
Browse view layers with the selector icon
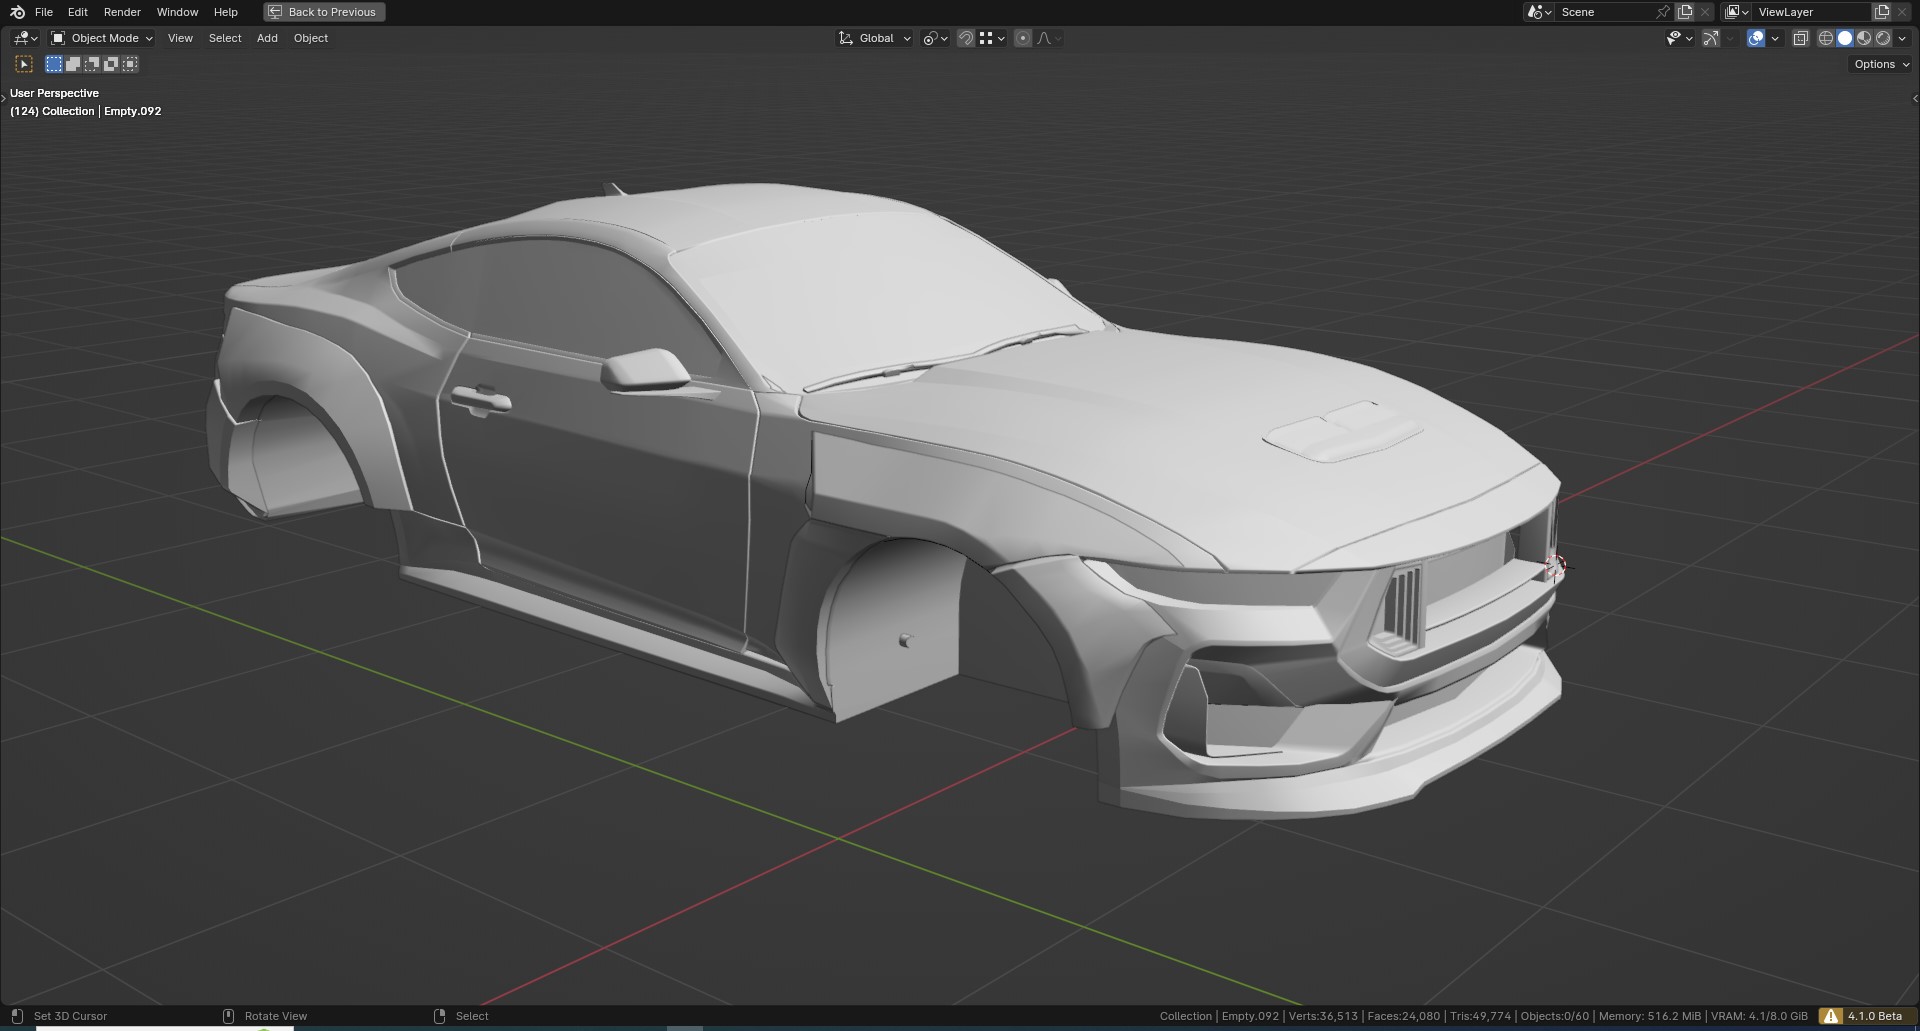[x=1736, y=12]
